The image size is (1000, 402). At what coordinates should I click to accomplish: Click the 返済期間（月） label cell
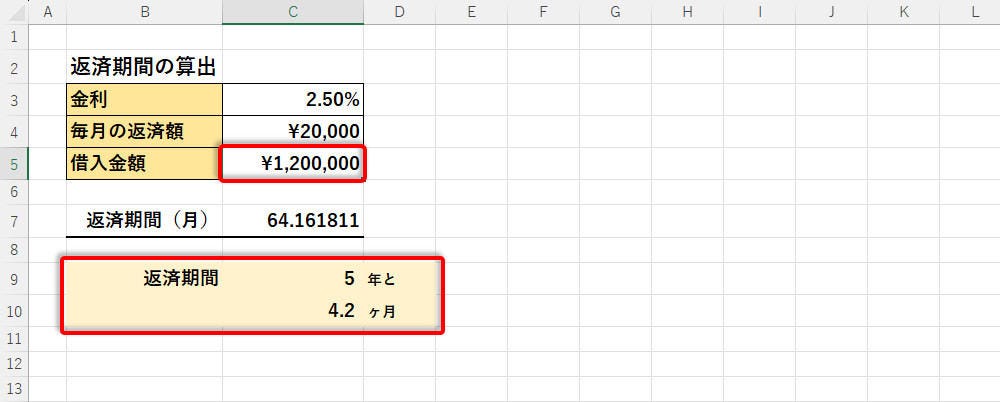click(x=144, y=220)
